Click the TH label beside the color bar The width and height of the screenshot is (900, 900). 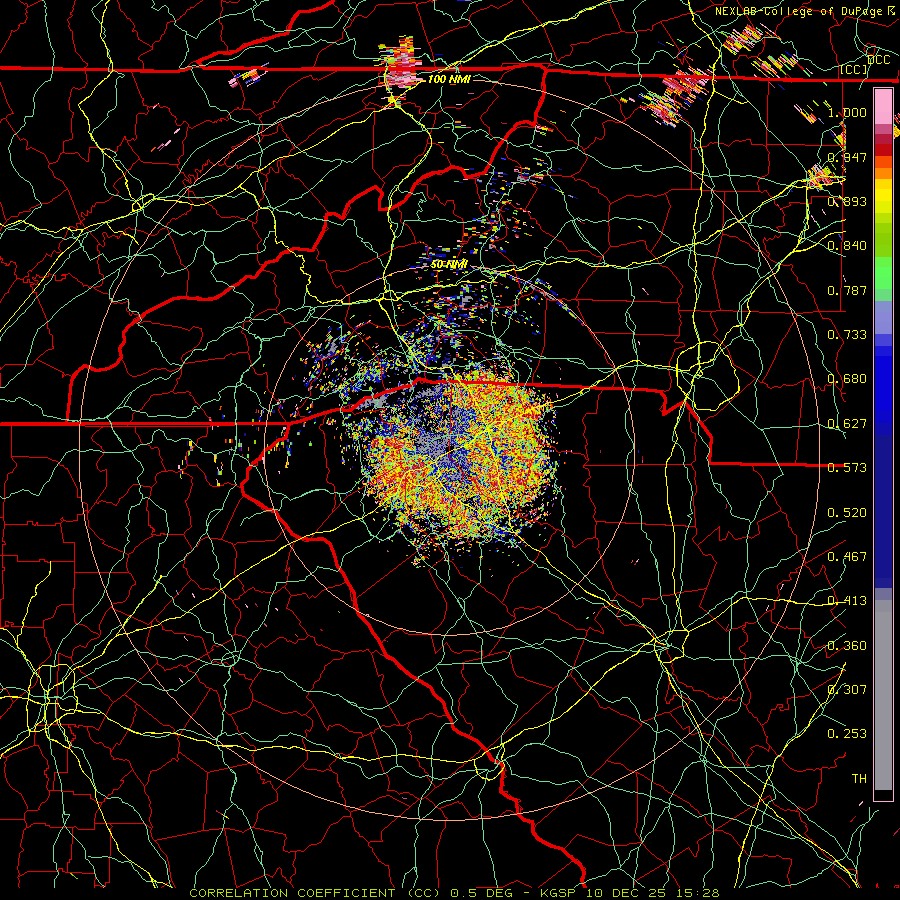pyautogui.click(x=859, y=779)
